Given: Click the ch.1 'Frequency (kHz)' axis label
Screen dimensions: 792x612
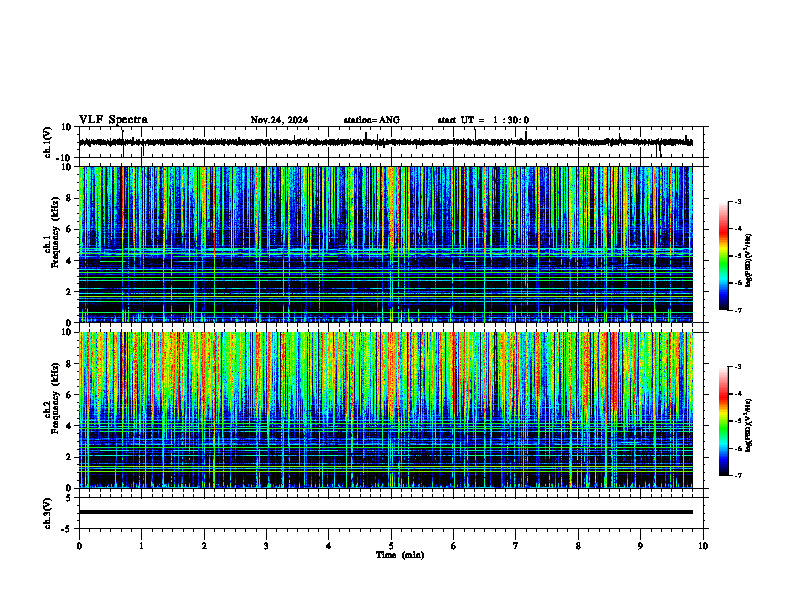Looking at the screenshot, I should [54, 233].
